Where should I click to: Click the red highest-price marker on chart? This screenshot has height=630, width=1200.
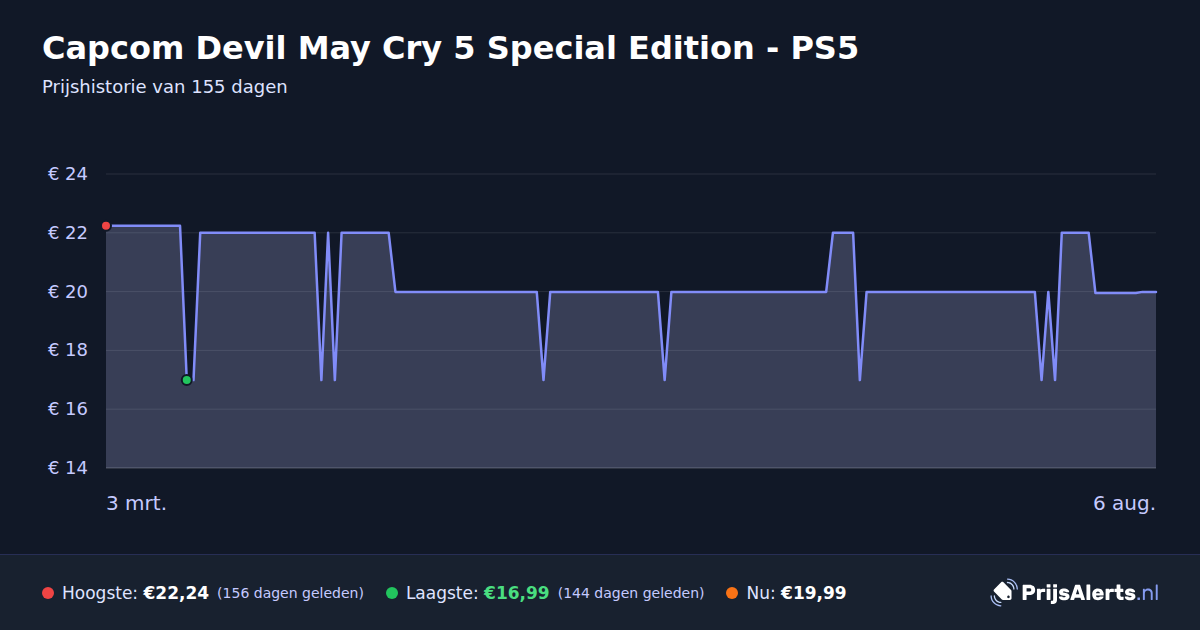pos(106,226)
